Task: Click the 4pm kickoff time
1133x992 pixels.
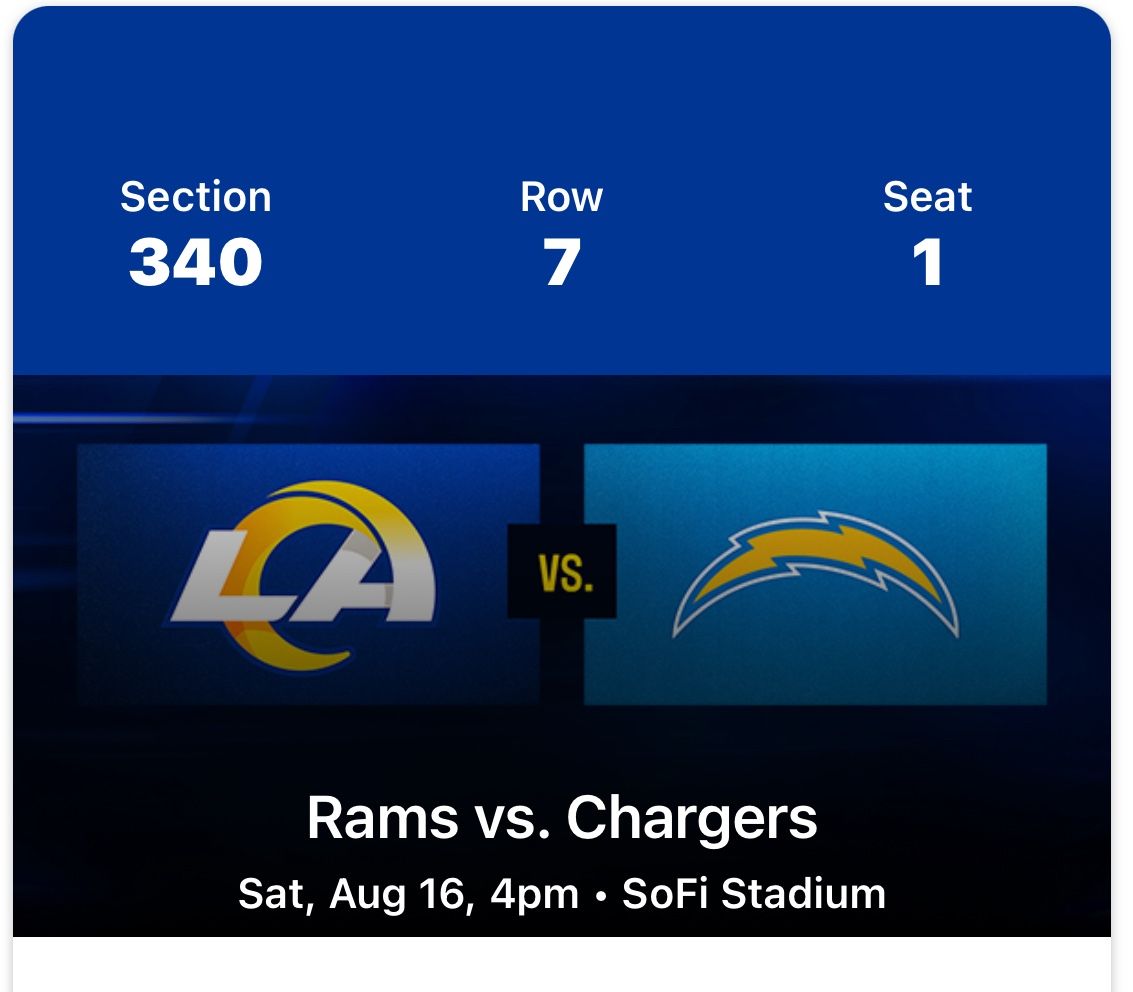Action: [x=534, y=893]
